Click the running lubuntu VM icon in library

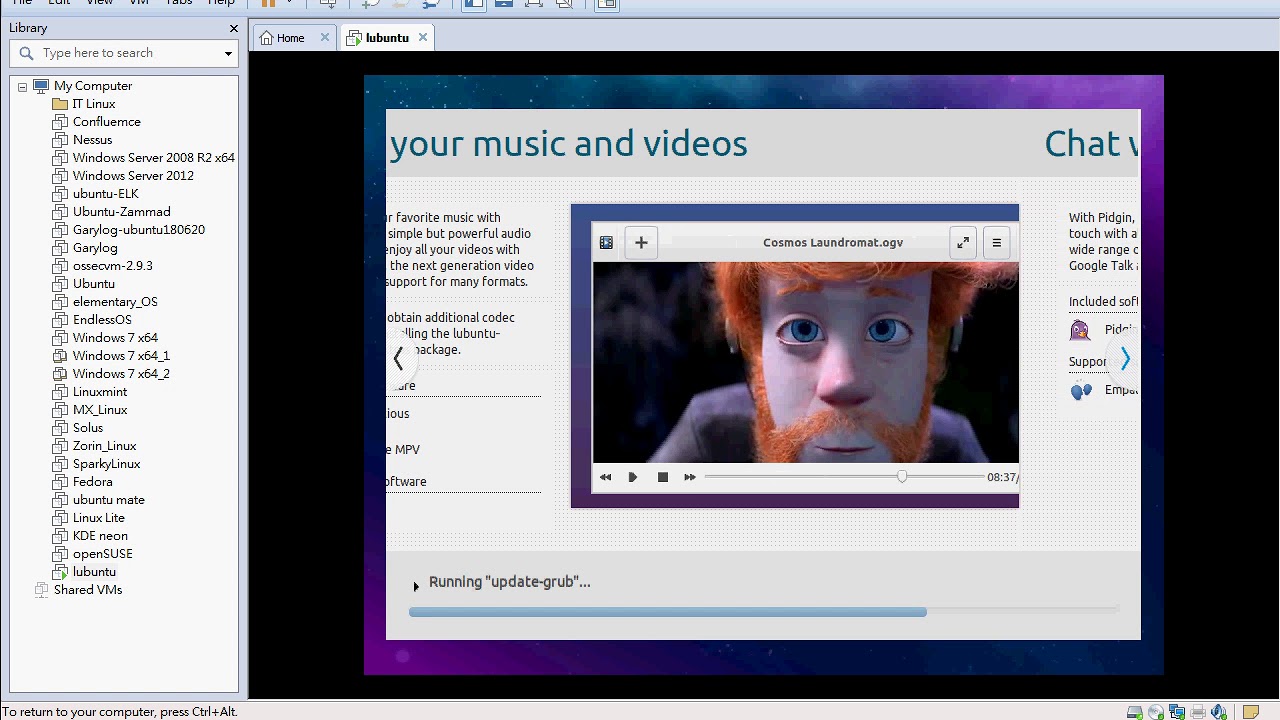[x=60, y=572]
